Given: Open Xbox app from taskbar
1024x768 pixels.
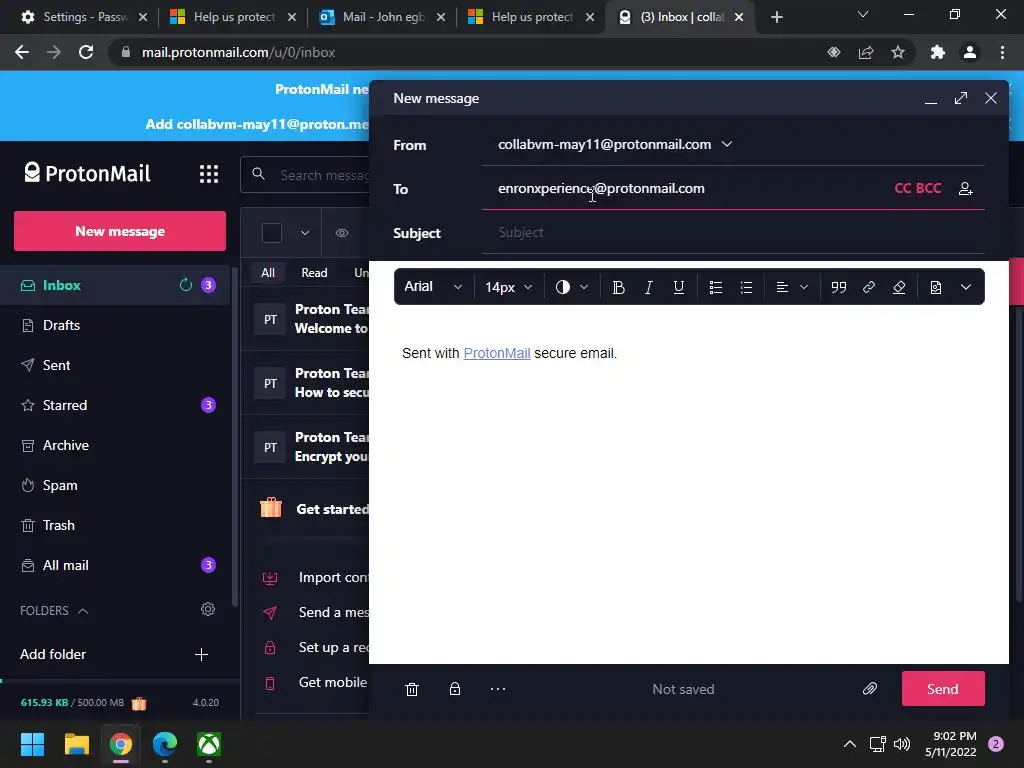Looking at the screenshot, I should [x=209, y=744].
